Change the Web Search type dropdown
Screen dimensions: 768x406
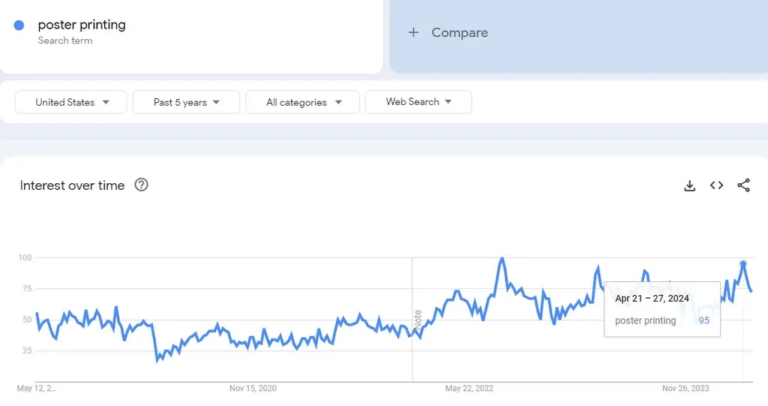tap(418, 102)
